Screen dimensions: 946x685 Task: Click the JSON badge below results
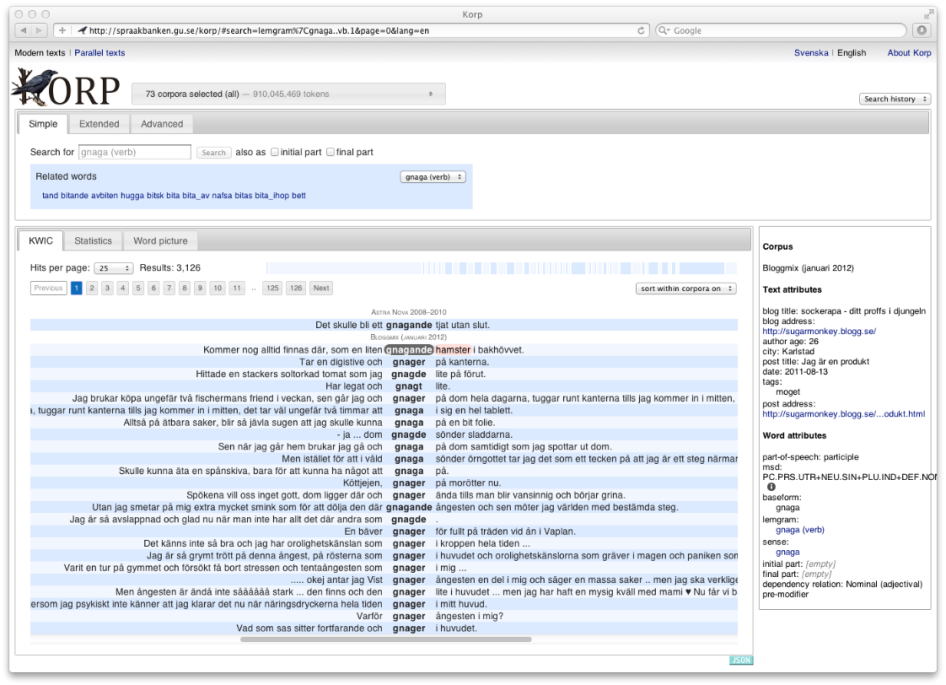pos(741,660)
